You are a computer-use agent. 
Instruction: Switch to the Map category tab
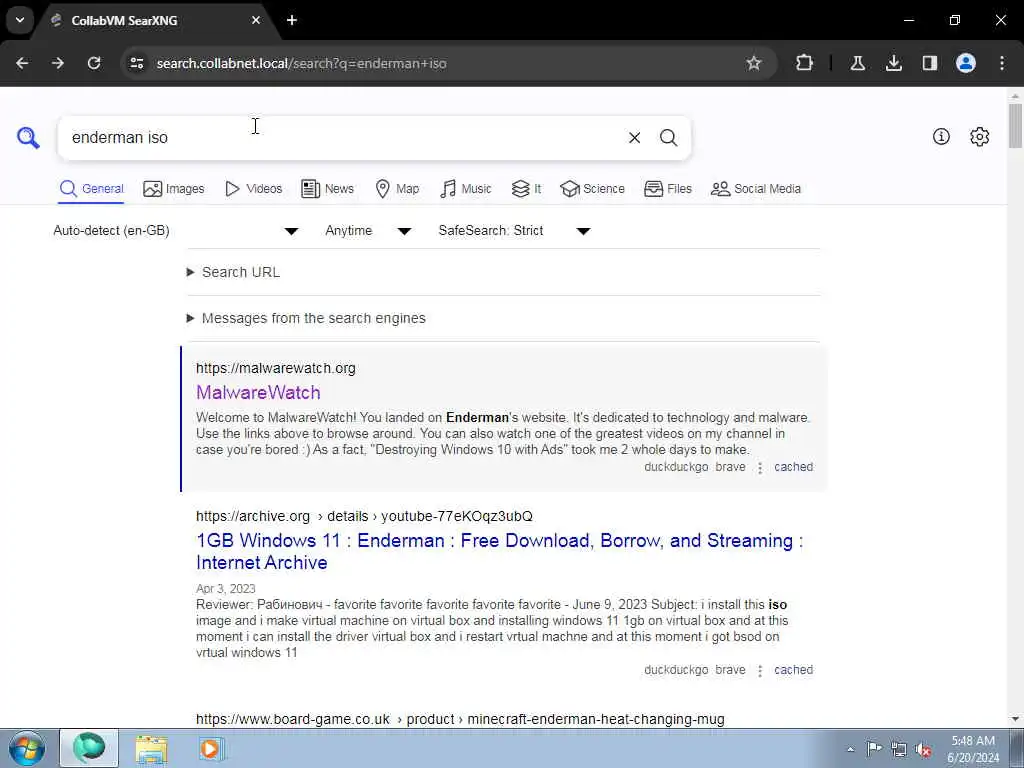(397, 189)
